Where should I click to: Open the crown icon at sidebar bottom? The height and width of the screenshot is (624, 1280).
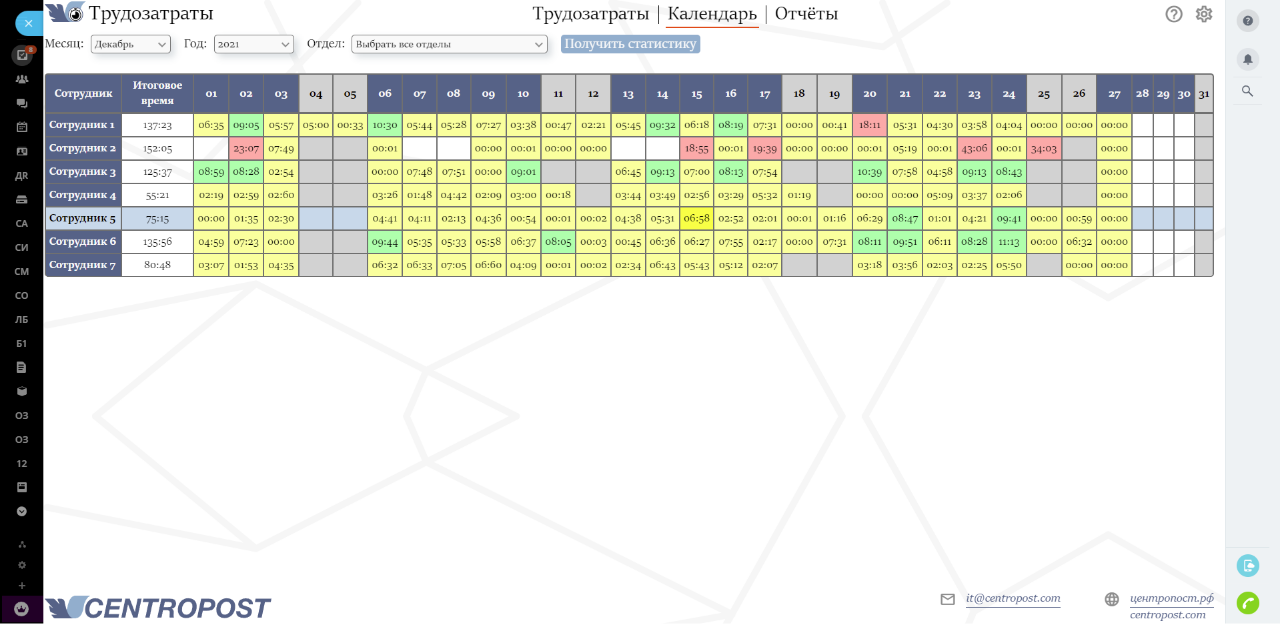(x=22, y=609)
